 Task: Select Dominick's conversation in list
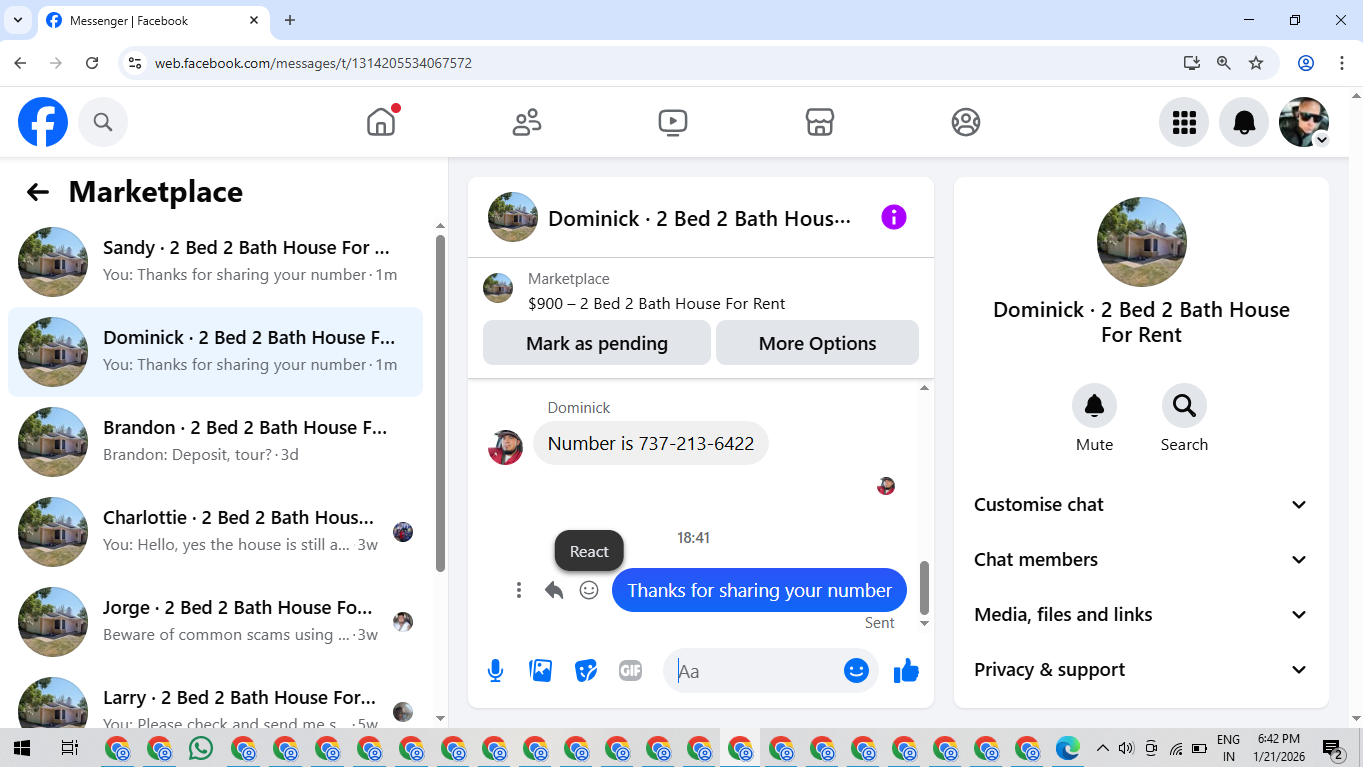point(215,352)
